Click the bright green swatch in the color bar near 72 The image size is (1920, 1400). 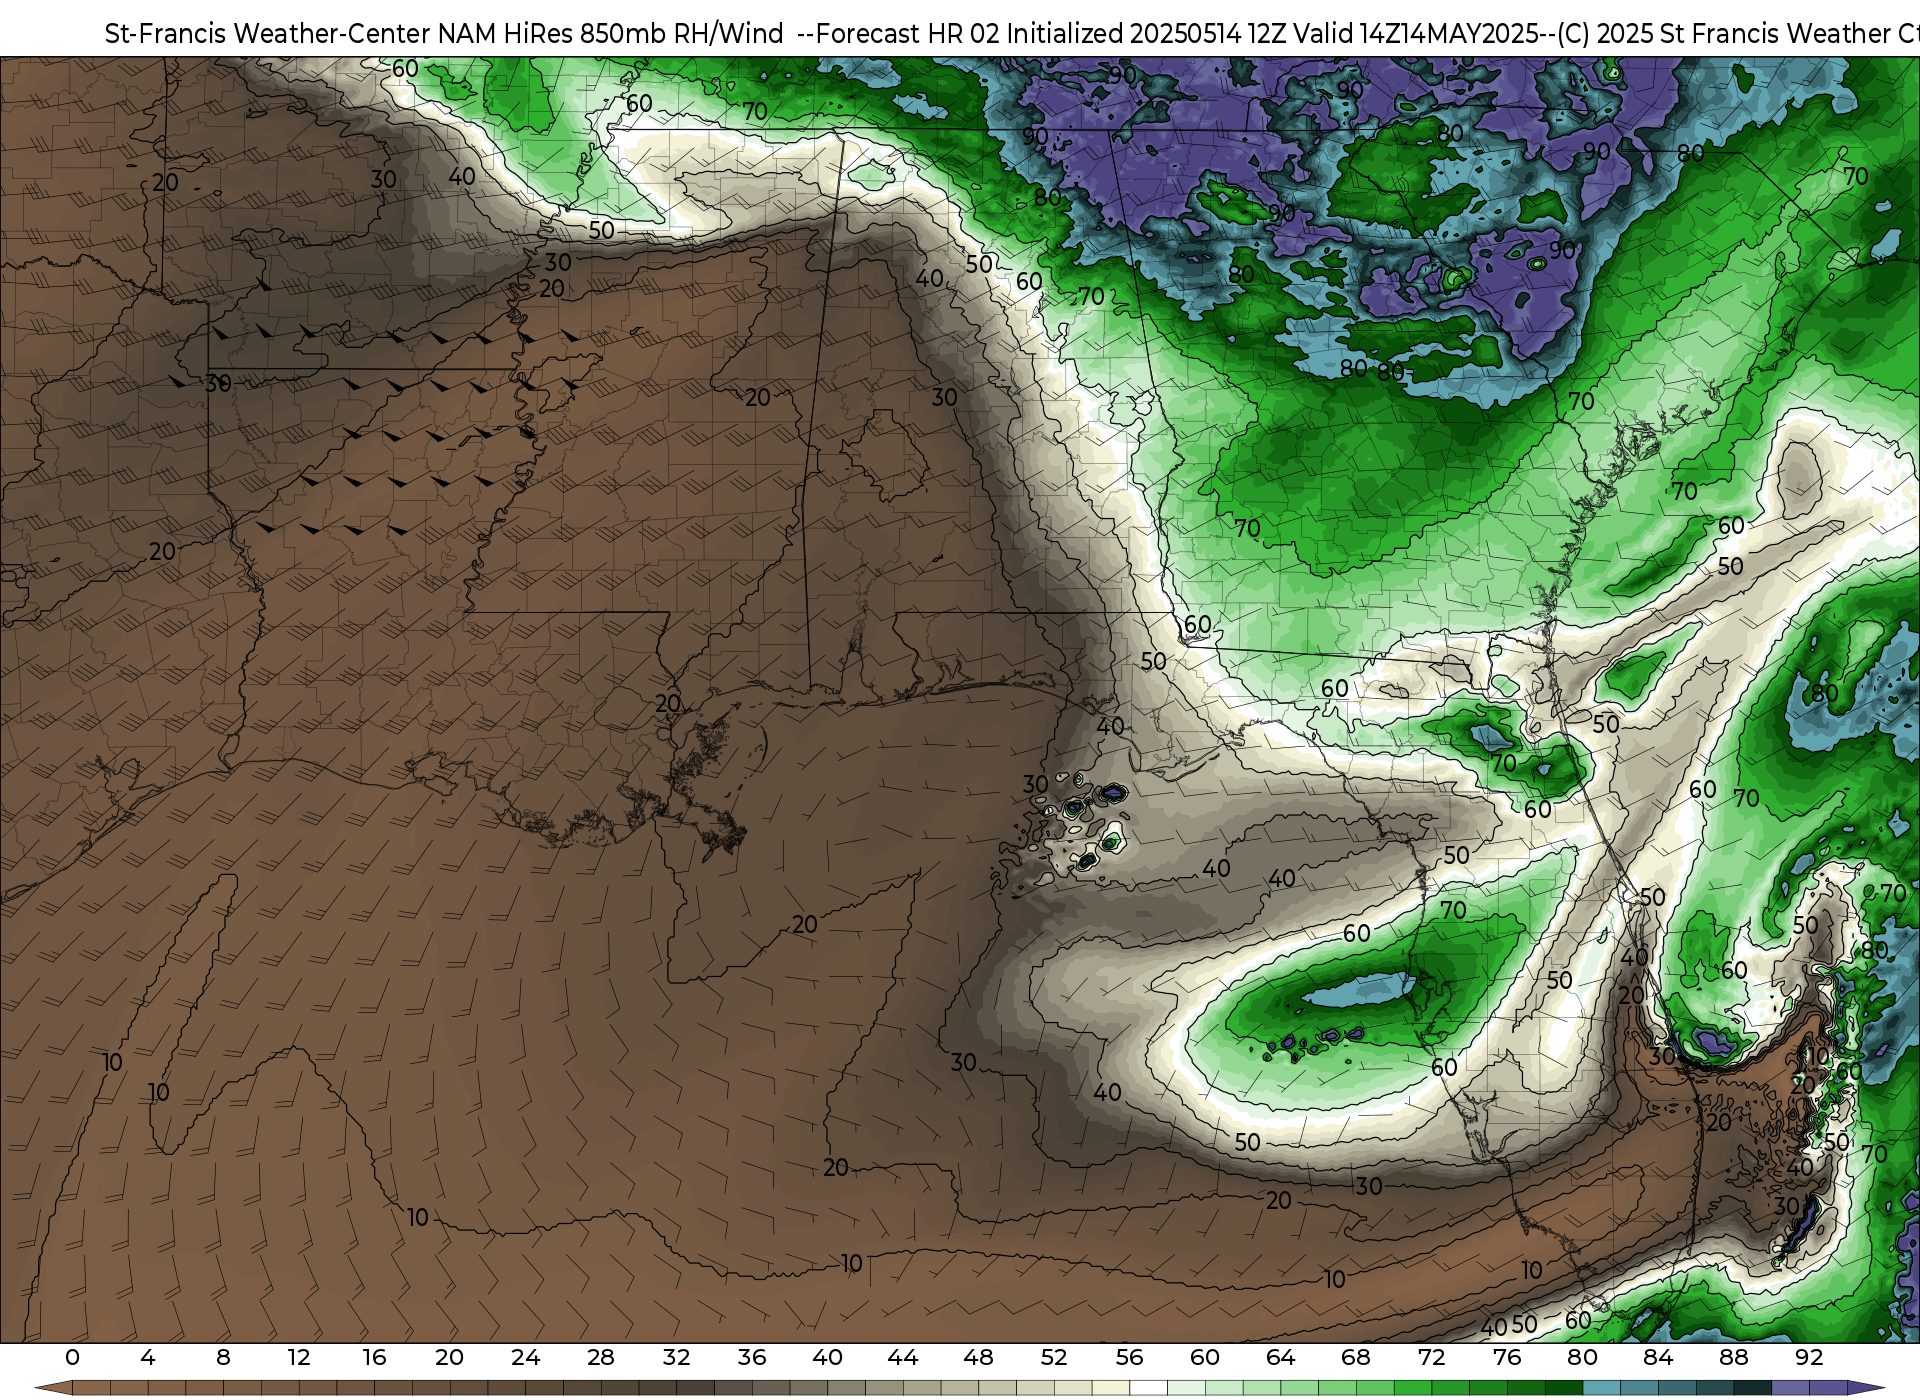click(1412, 1389)
